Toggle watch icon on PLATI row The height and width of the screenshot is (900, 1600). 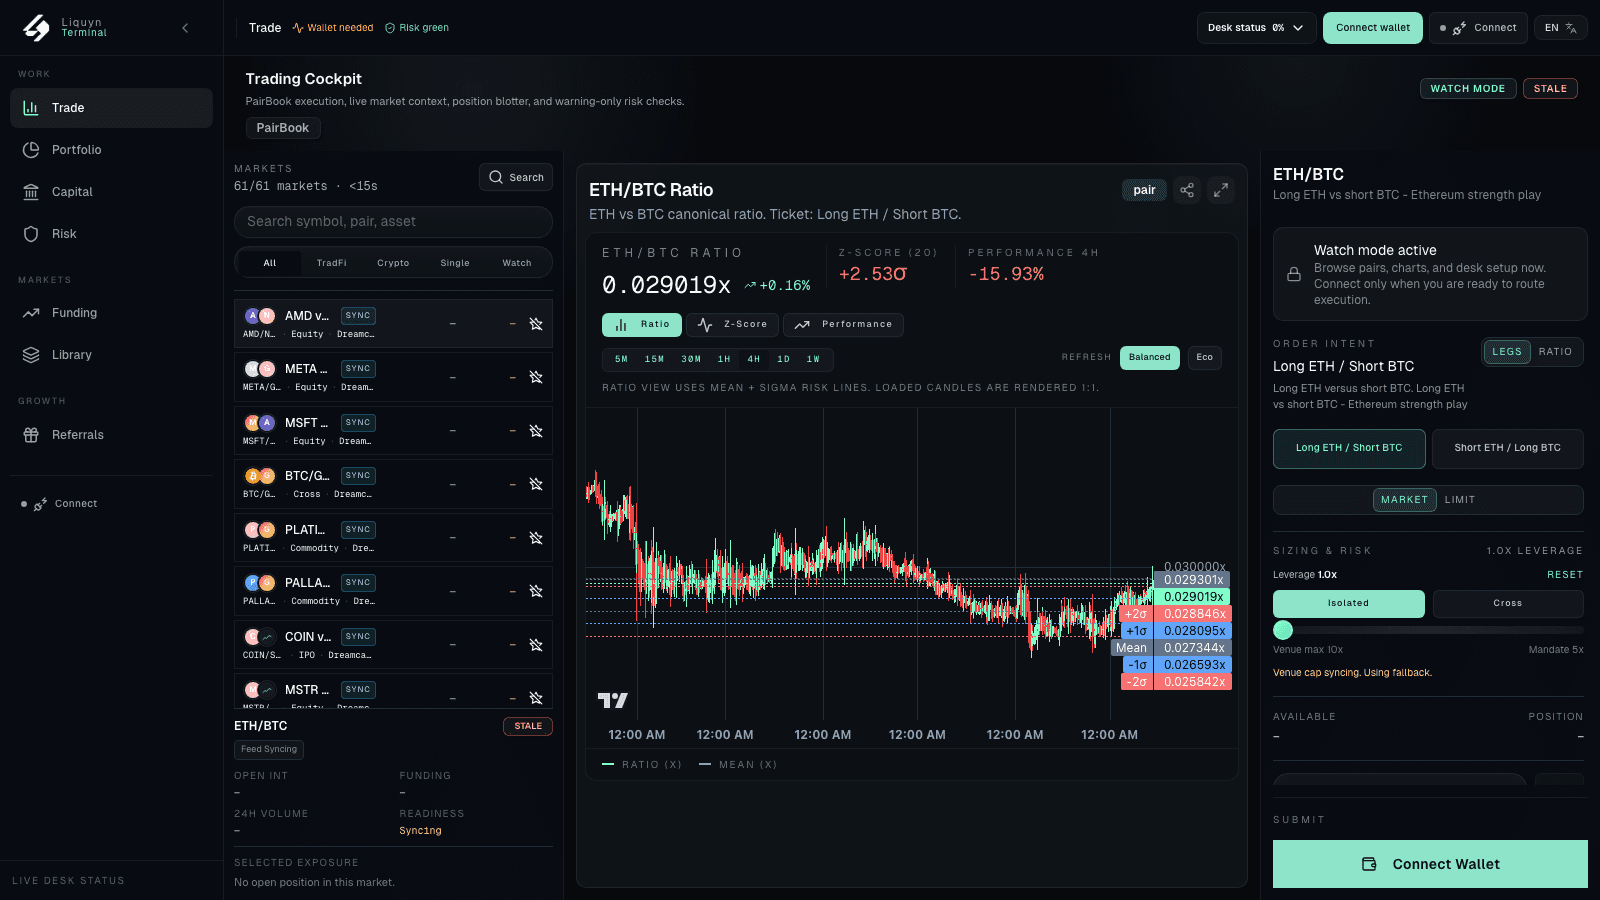[x=536, y=538]
